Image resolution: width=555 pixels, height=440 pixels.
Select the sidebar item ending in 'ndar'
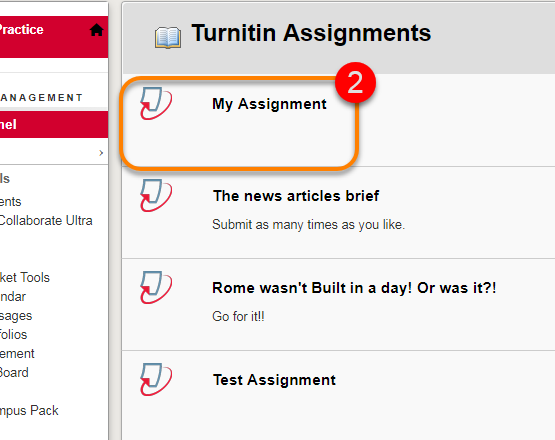tap(13, 297)
